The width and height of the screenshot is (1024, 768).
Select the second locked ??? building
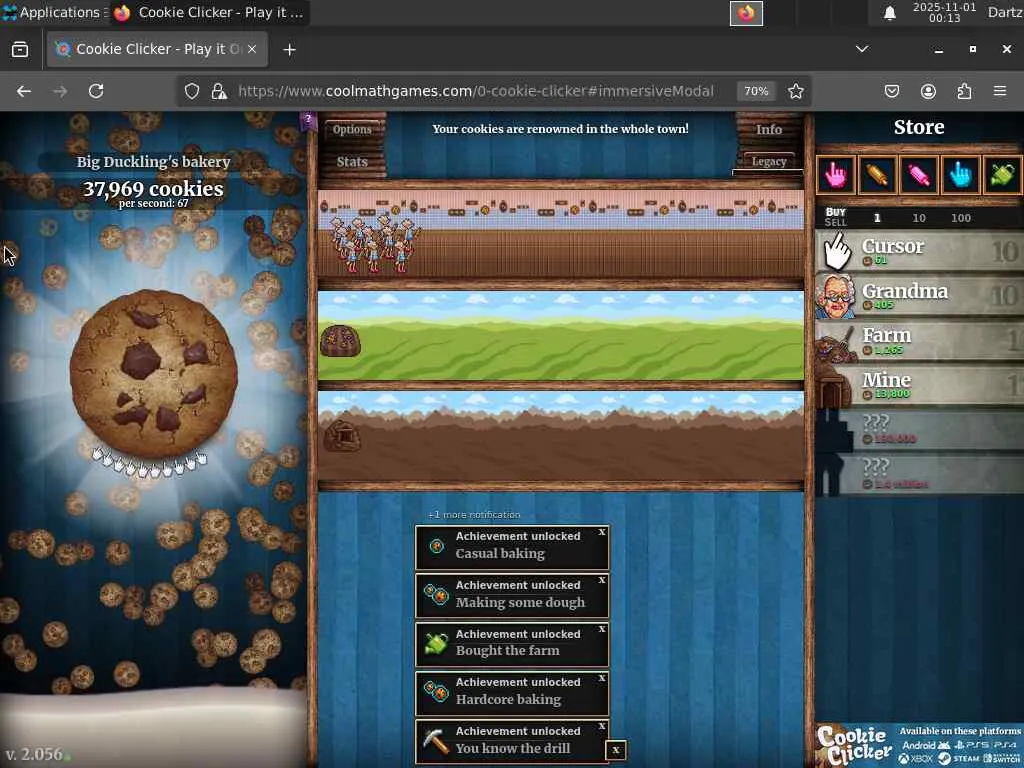click(920, 474)
